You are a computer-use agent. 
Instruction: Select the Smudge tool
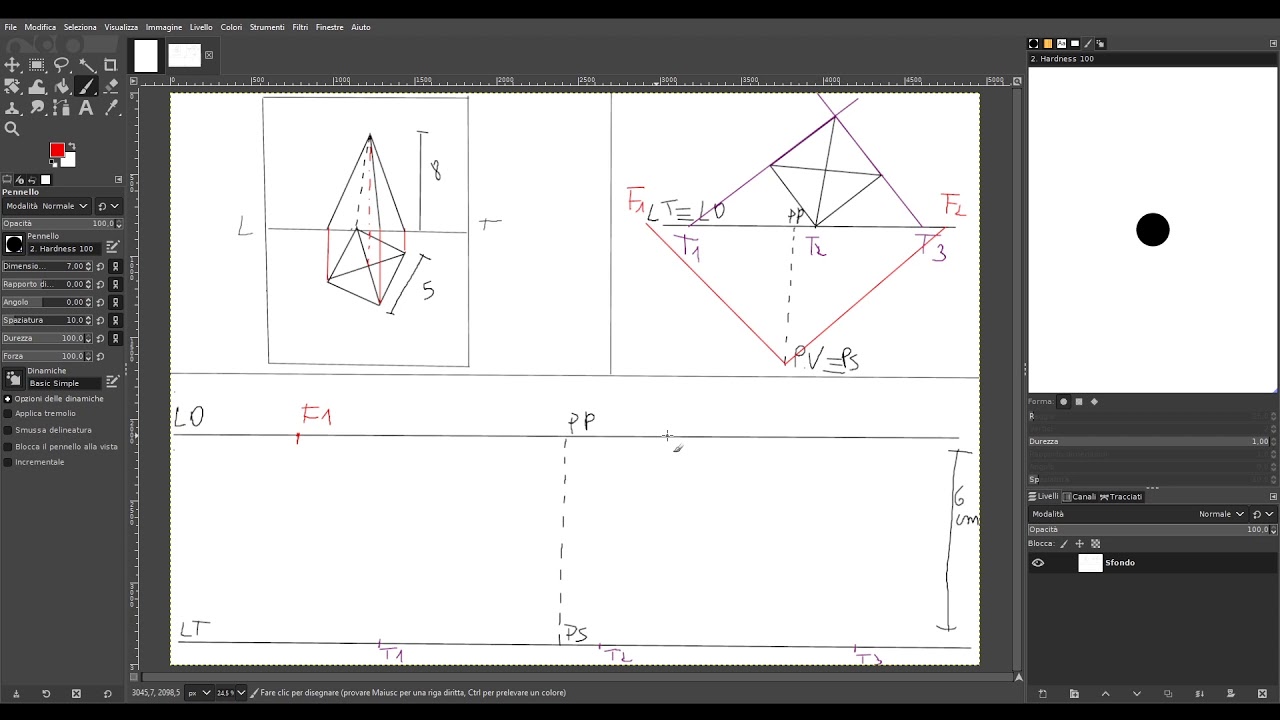(x=37, y=108)
